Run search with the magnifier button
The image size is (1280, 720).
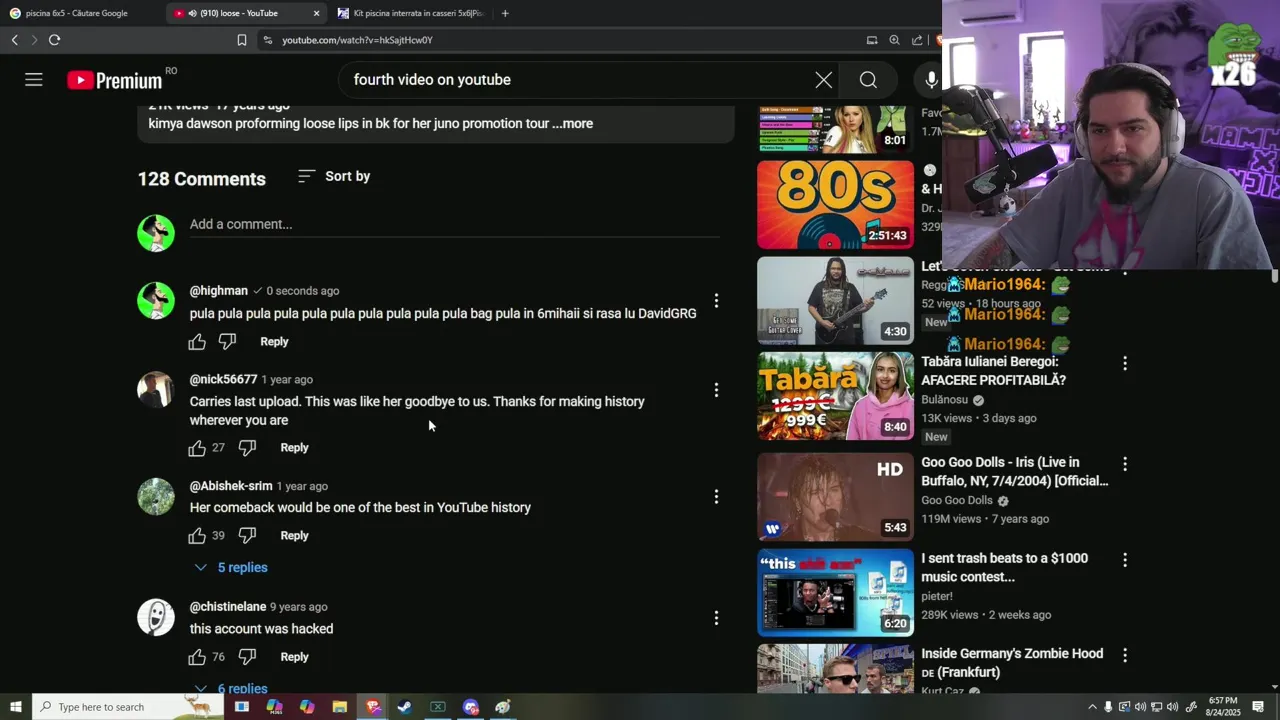click(868, 80)
